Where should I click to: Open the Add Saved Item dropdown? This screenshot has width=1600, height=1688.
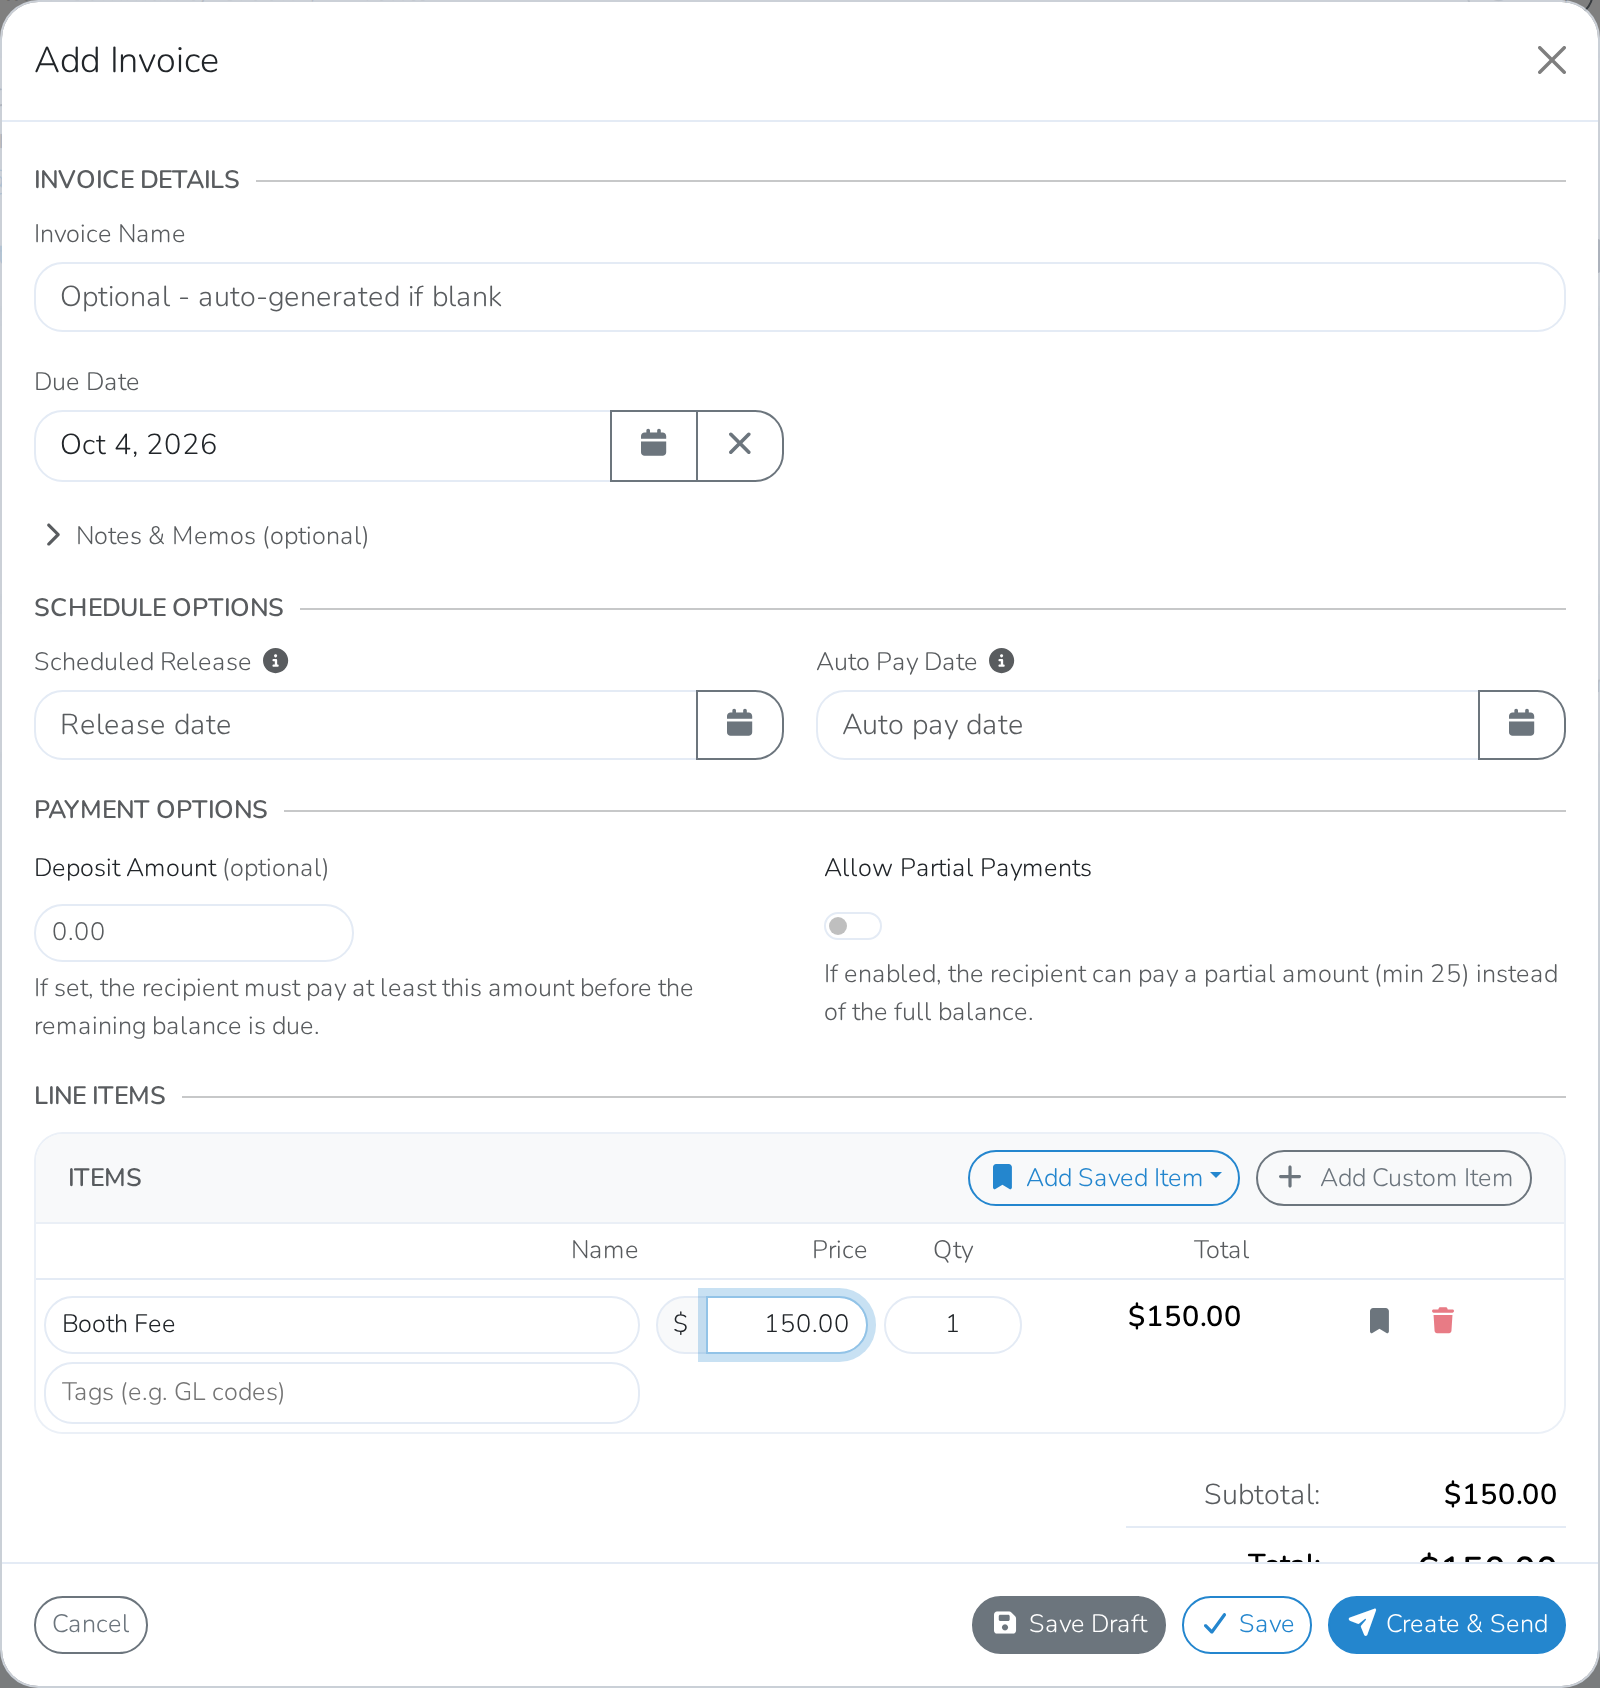tap(1104, 1178)
